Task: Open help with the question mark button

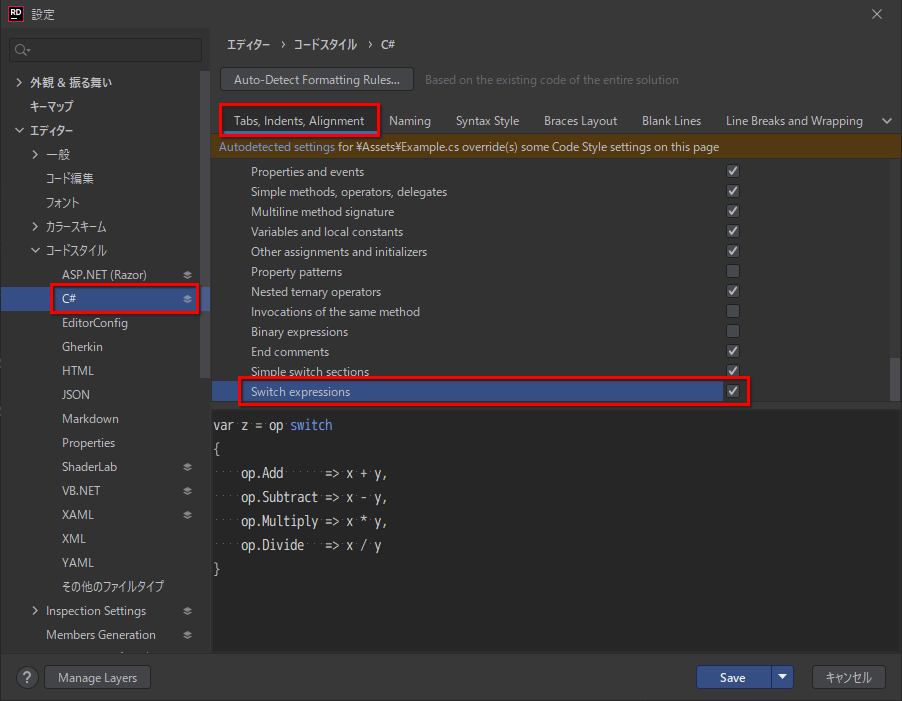Action: click(x=27, y=677)
